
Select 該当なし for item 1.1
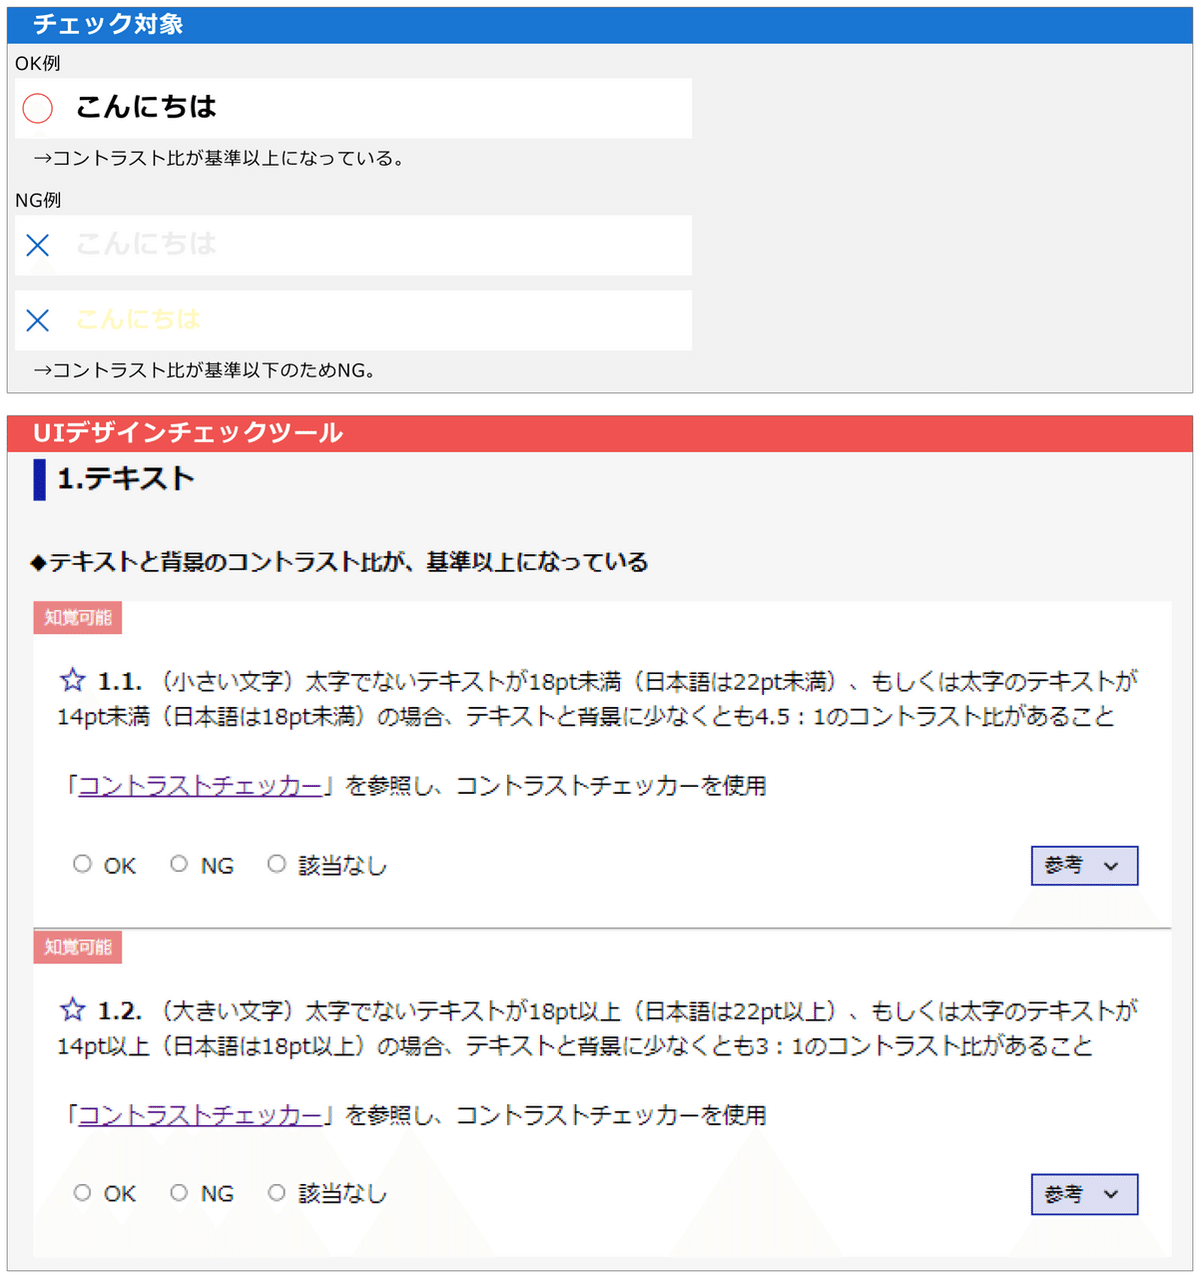click(277, 863)
